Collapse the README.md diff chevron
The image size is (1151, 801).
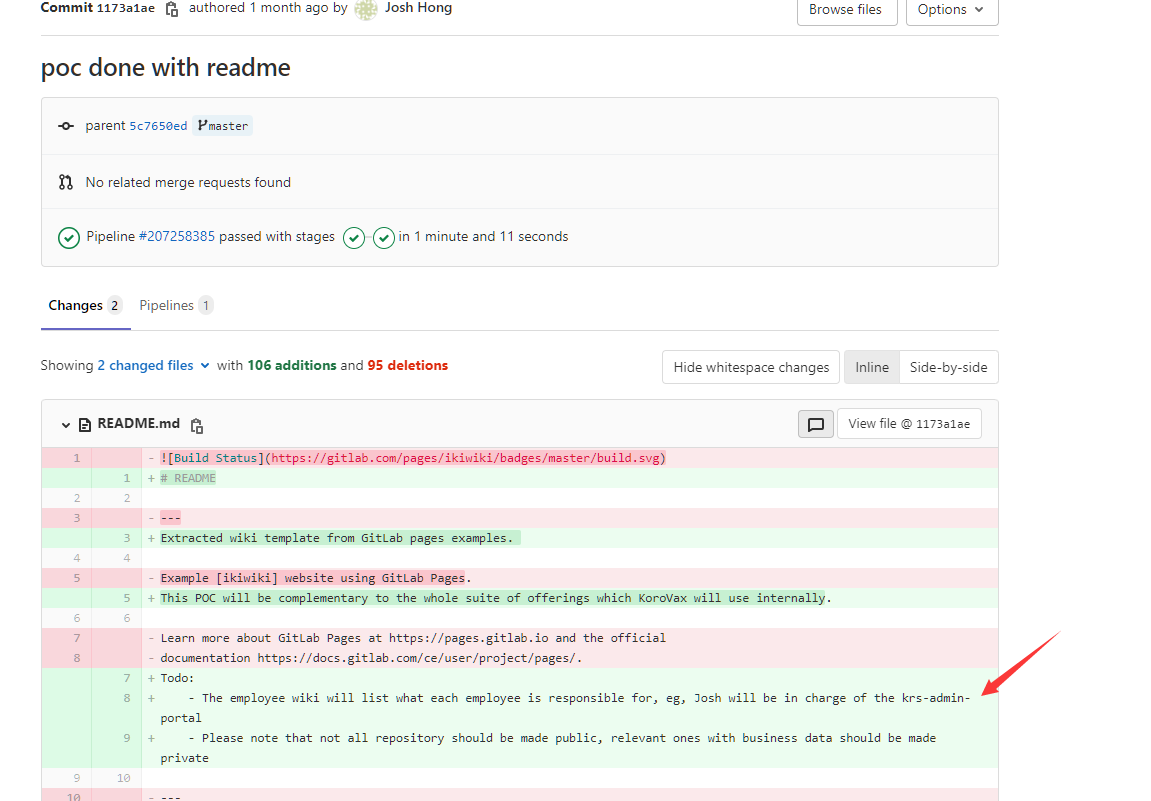[66, 425]
